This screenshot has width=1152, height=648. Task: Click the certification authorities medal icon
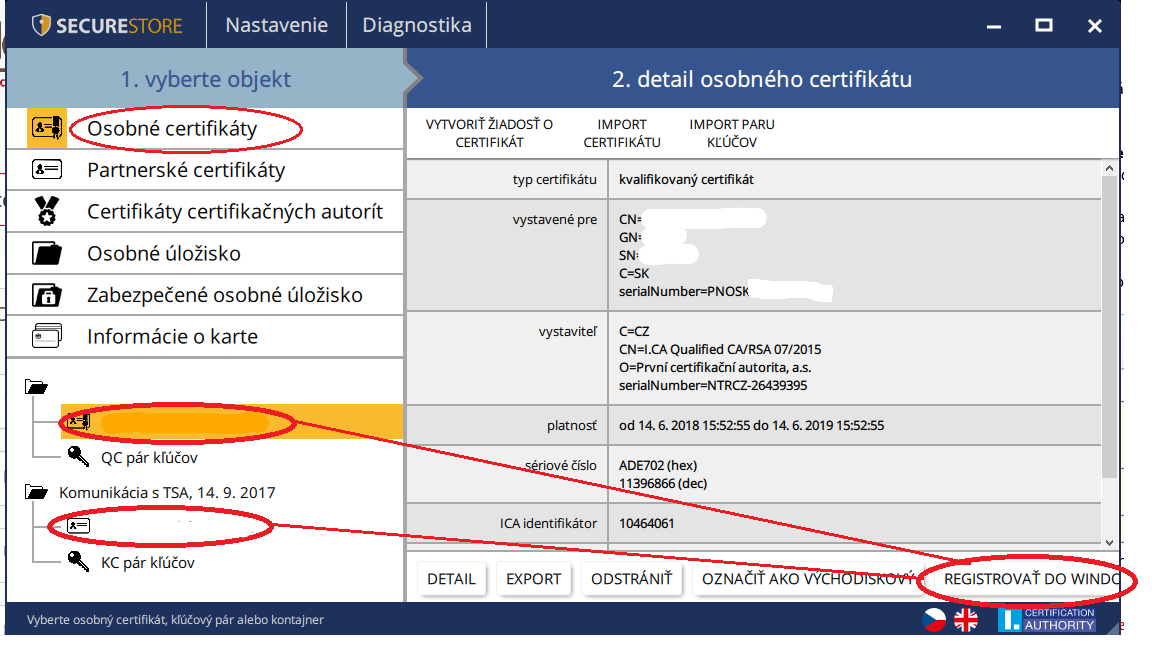pyautogui.click(x=46, y=211)
